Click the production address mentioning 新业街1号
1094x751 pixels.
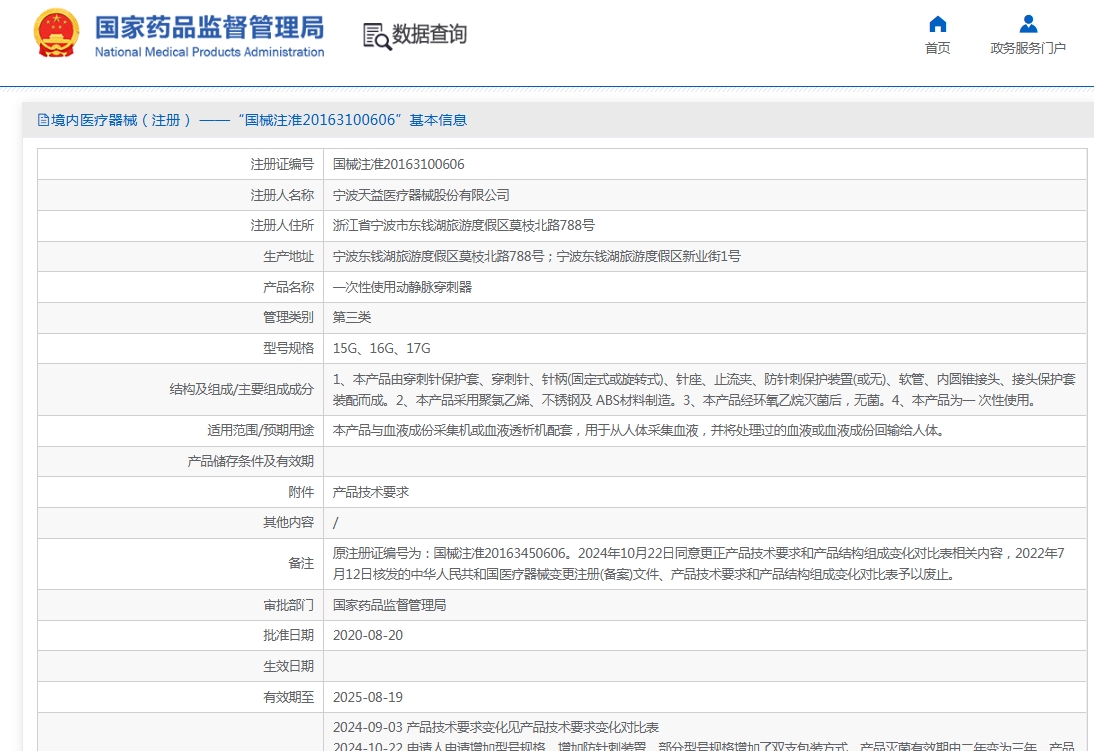pyautogui.click(x=537, y=256)
